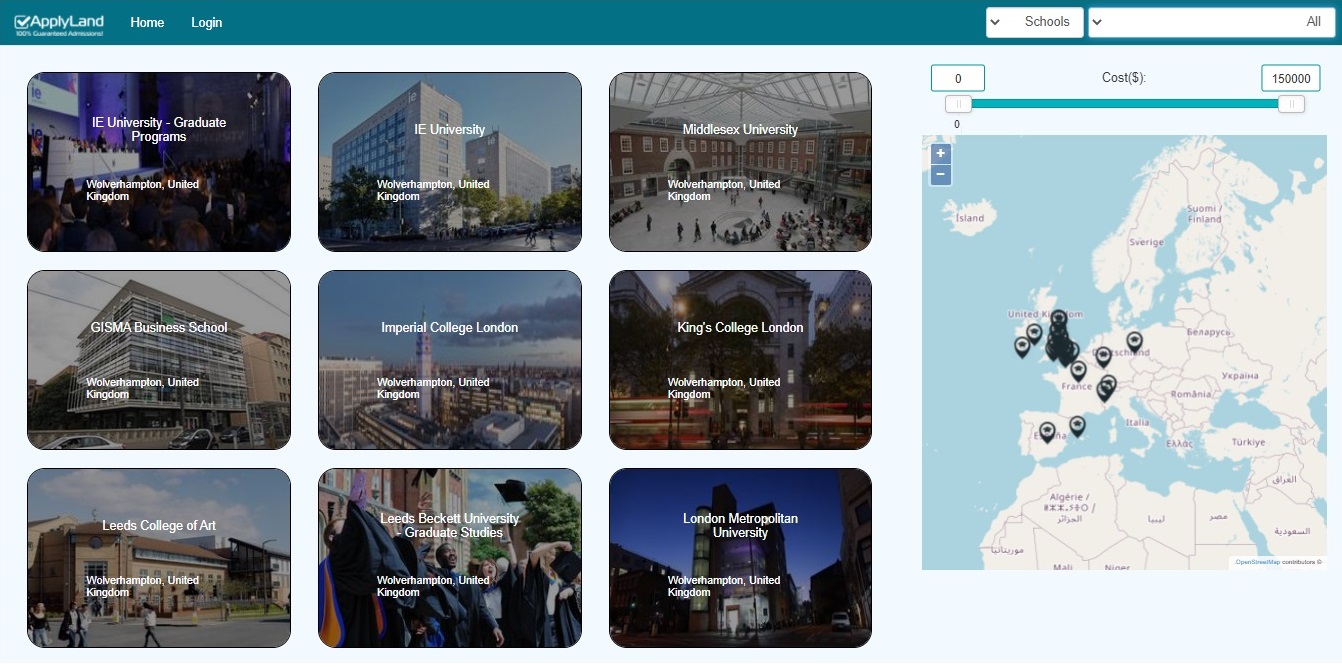Image resolution: width=1342 pixels, height=667 pixels.
Task: Go to the Home page
Action: 147,22
